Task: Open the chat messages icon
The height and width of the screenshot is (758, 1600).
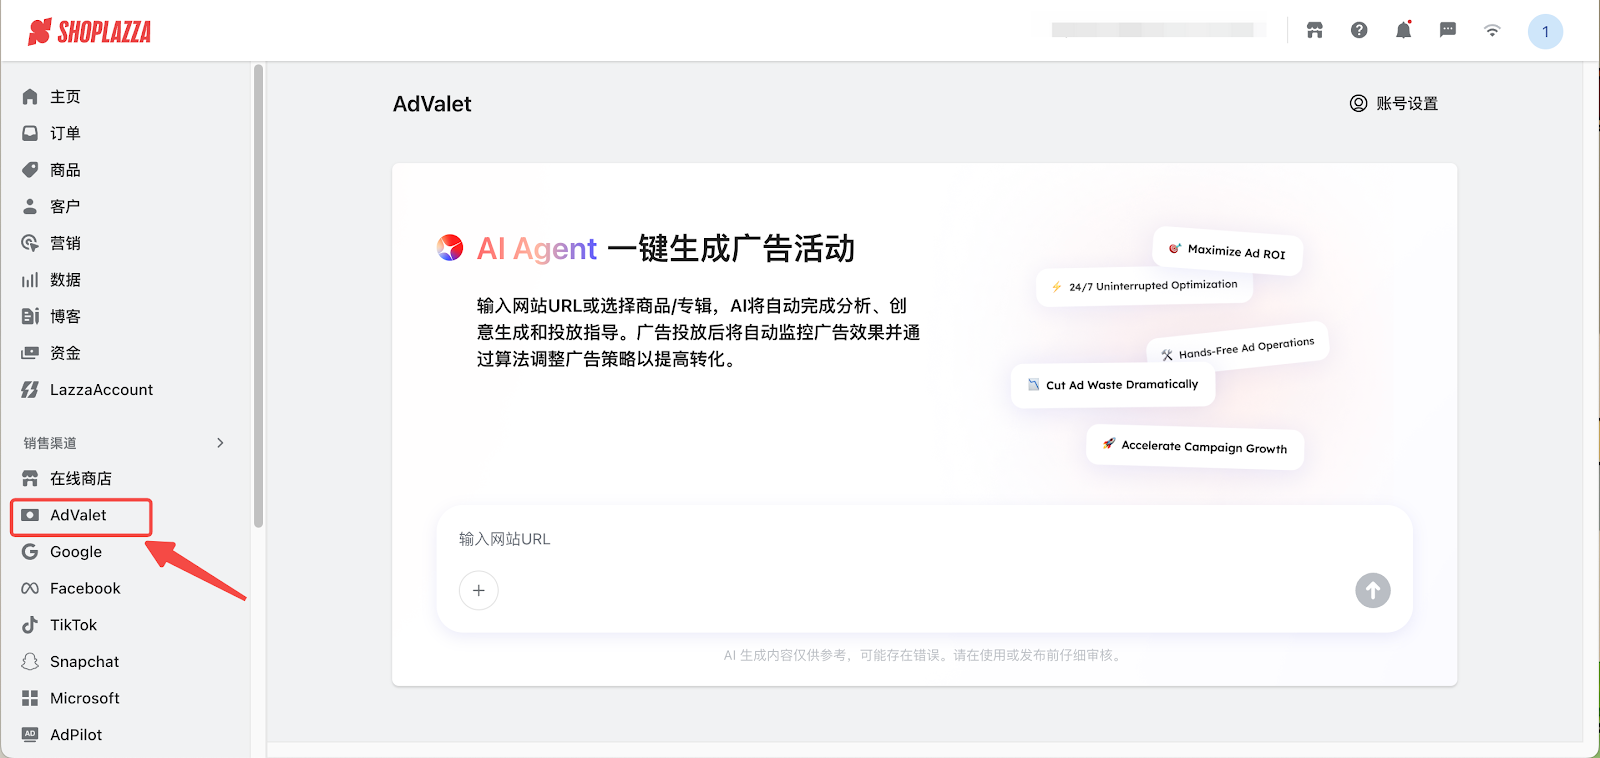Action: click(1447, 31)
